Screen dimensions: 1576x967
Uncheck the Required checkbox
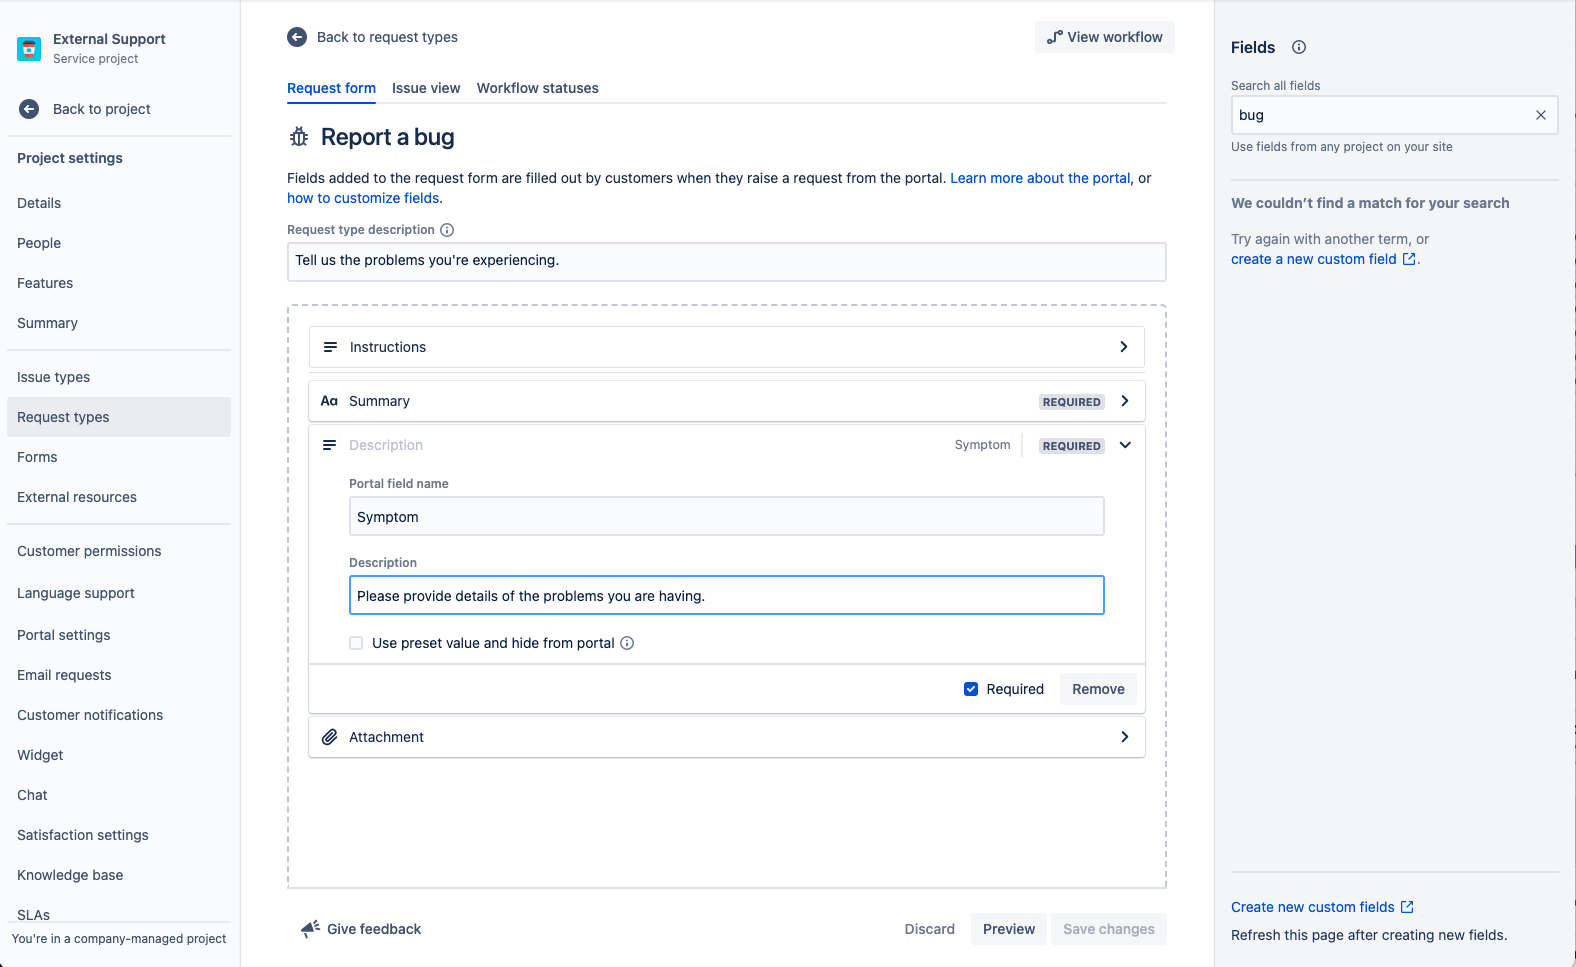(x=970, y=689)
